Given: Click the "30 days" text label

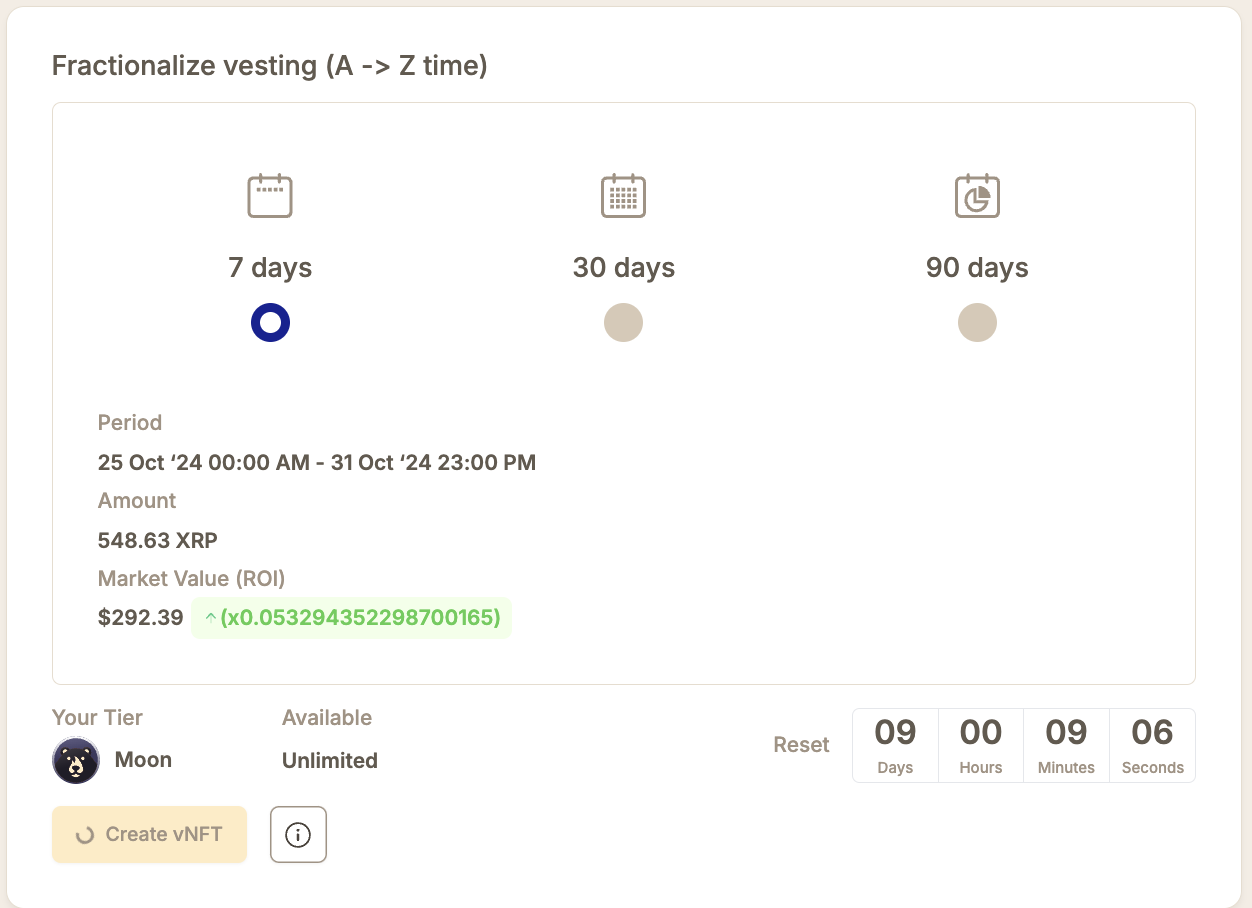Looking at the screenshot, I should pyautogui.click(x=623, y=268).
